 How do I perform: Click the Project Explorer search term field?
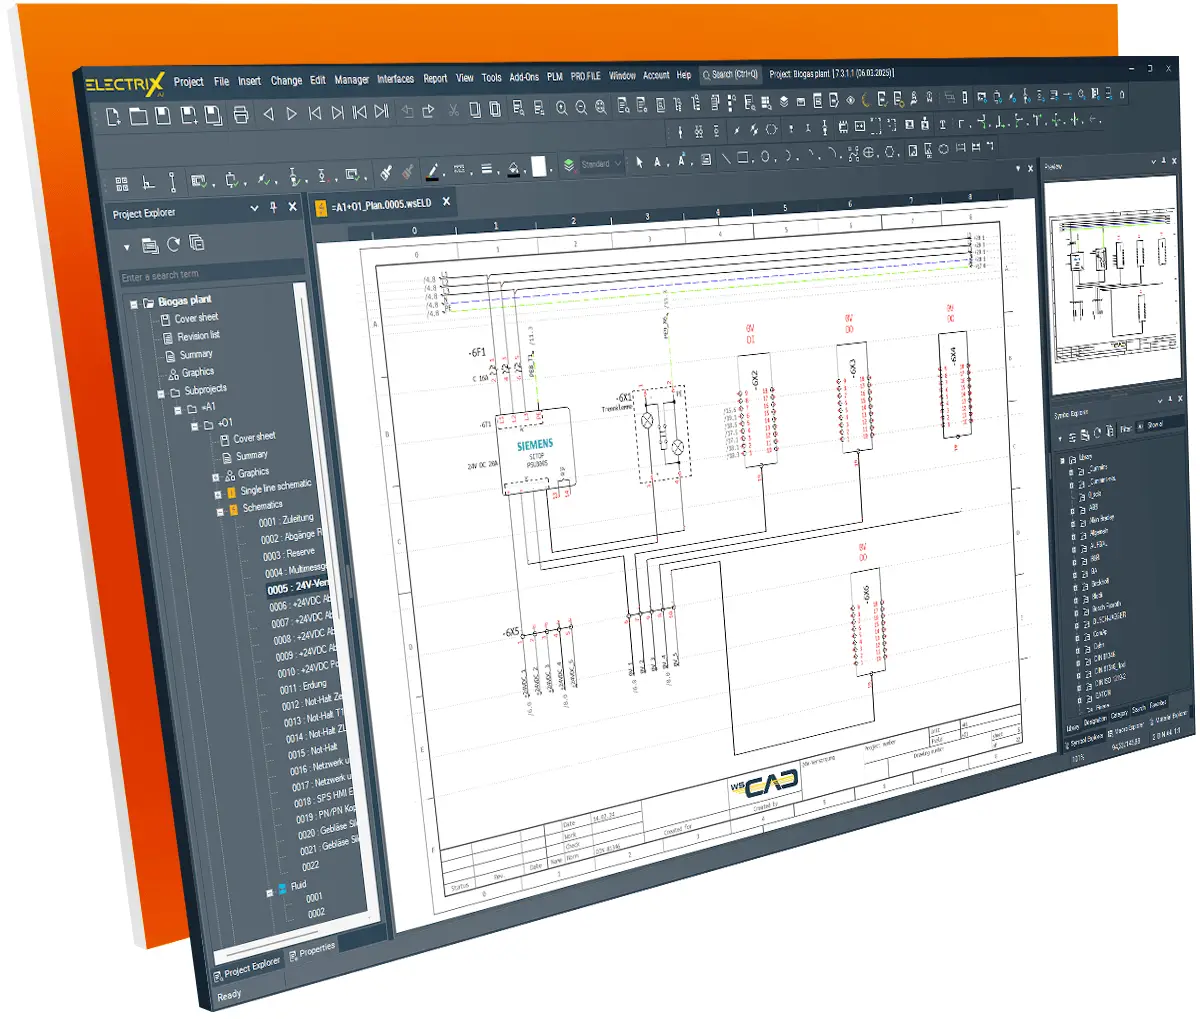pos(210,271)
